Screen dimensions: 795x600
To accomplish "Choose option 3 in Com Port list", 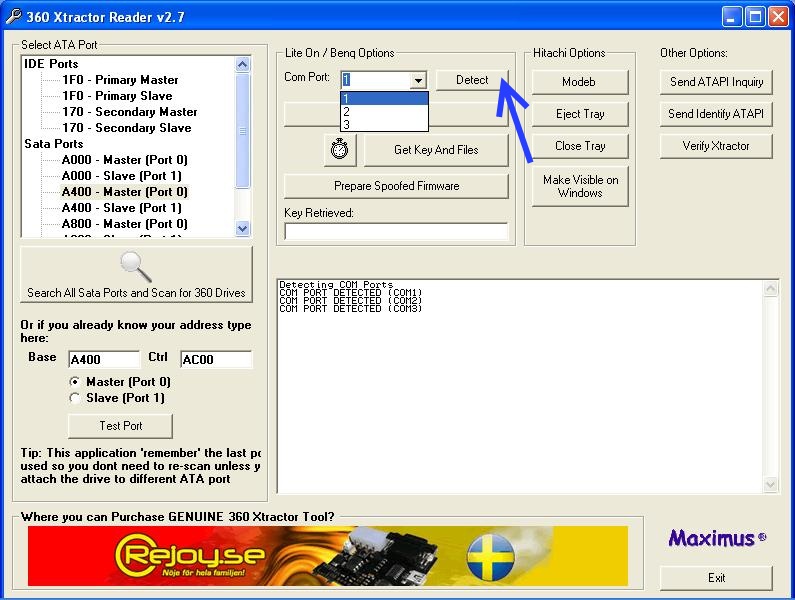I will 384,124.
